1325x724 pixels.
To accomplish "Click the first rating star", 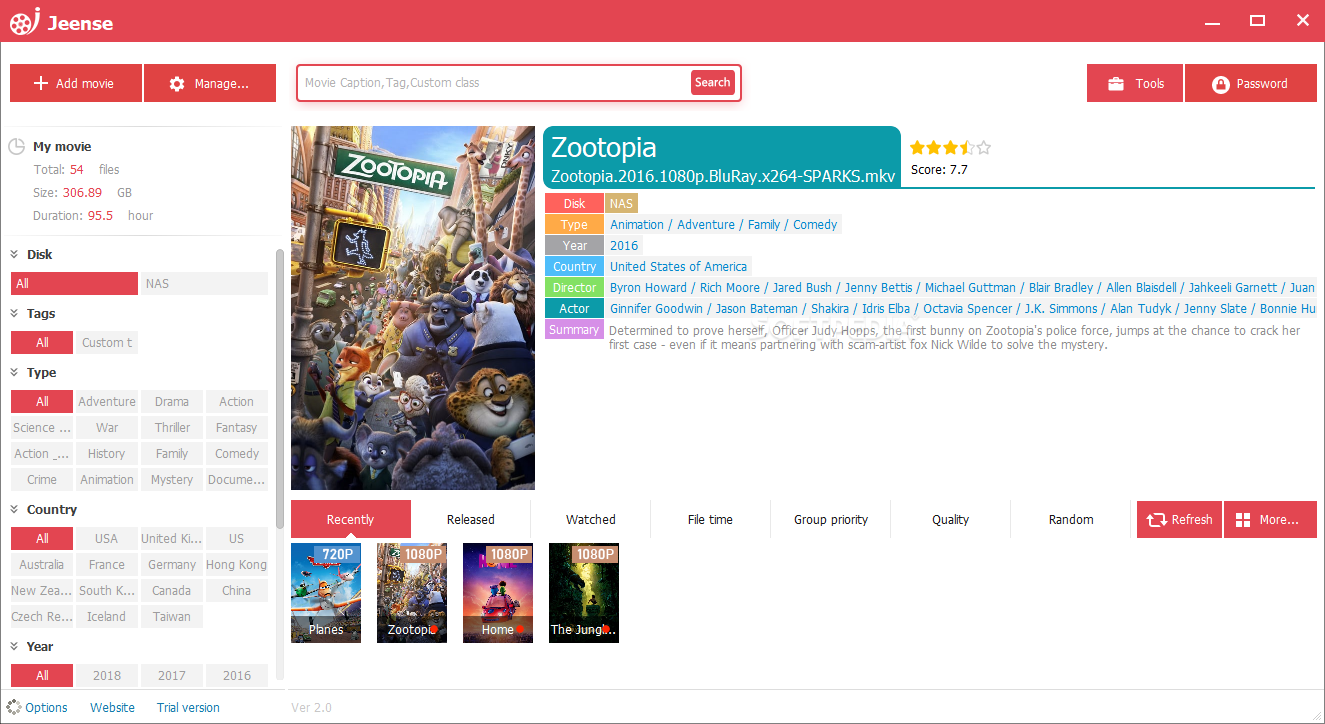I will click(x=917, y=148).
